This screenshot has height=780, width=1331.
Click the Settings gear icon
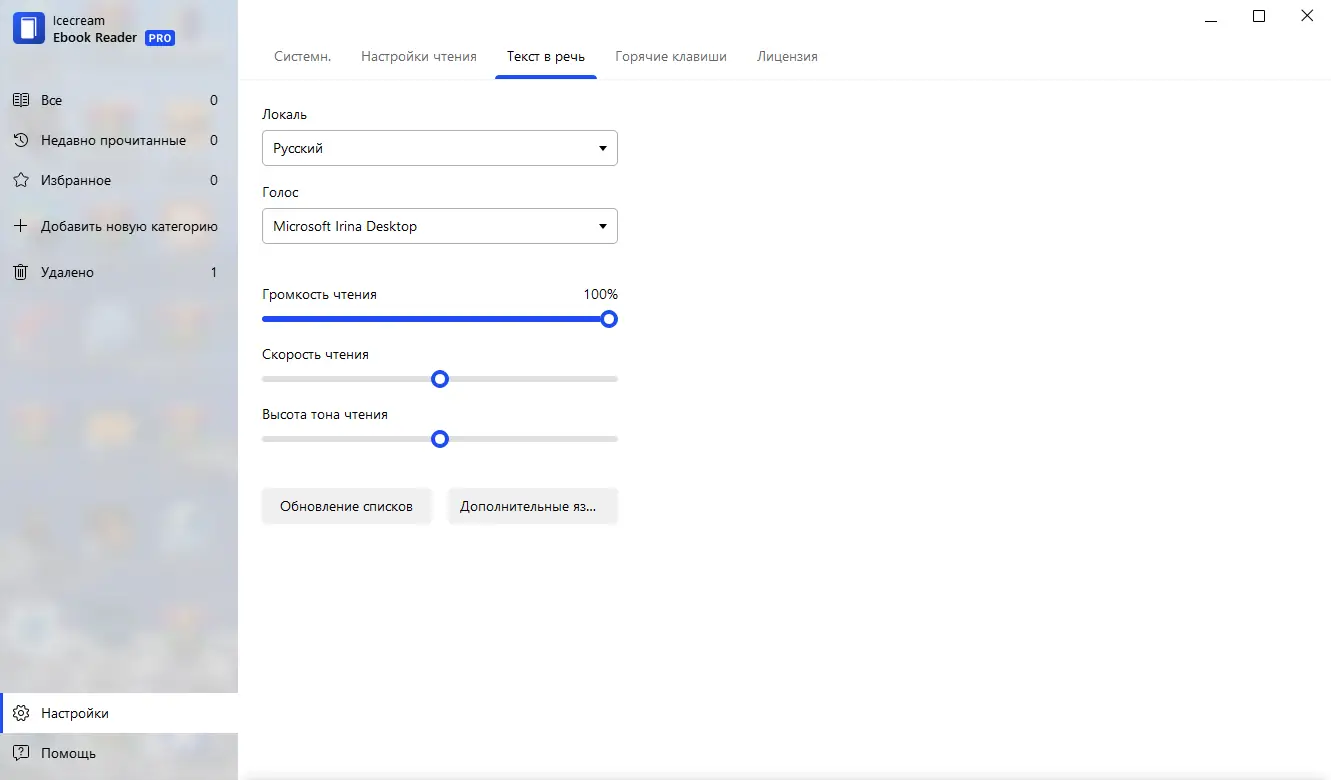pos(20,713)
